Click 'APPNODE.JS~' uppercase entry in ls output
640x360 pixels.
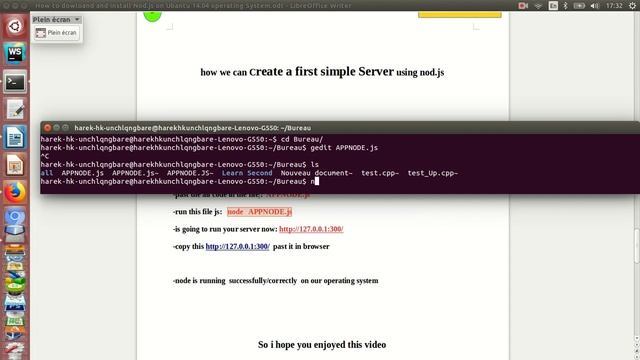[x=190, y=173]
